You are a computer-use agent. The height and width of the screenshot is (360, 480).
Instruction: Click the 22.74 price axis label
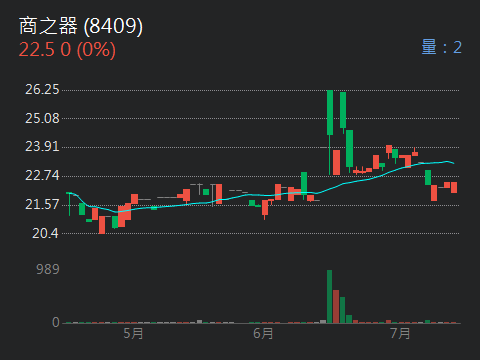42,175
